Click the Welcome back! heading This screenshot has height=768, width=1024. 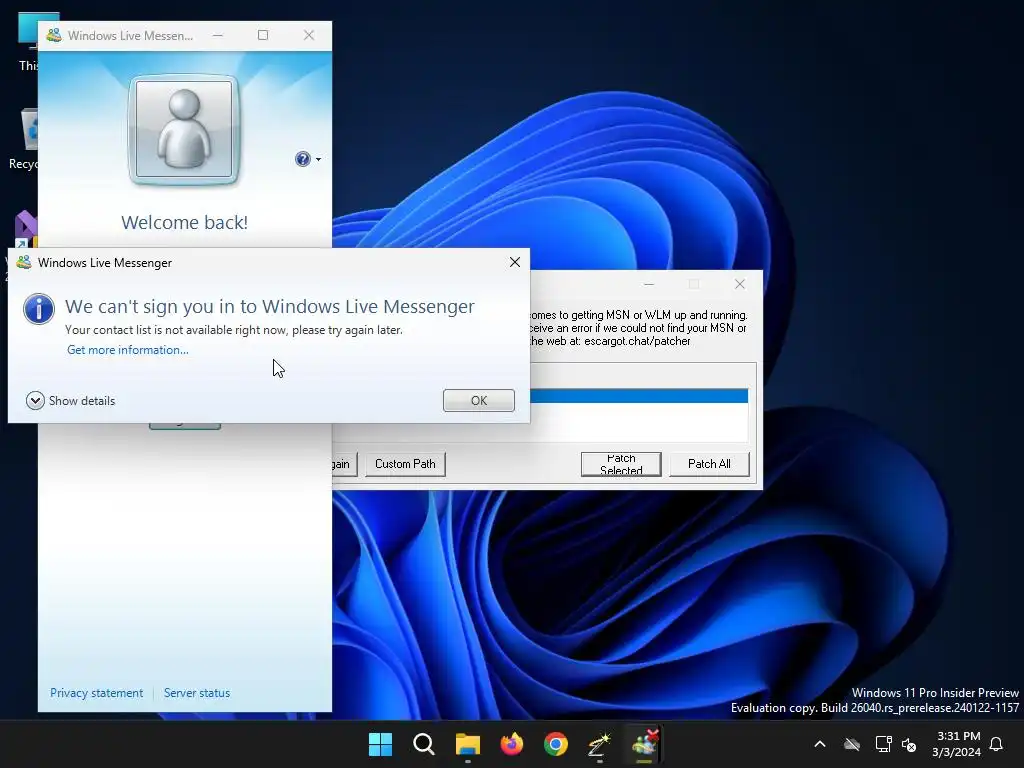(x=184, y=222)
